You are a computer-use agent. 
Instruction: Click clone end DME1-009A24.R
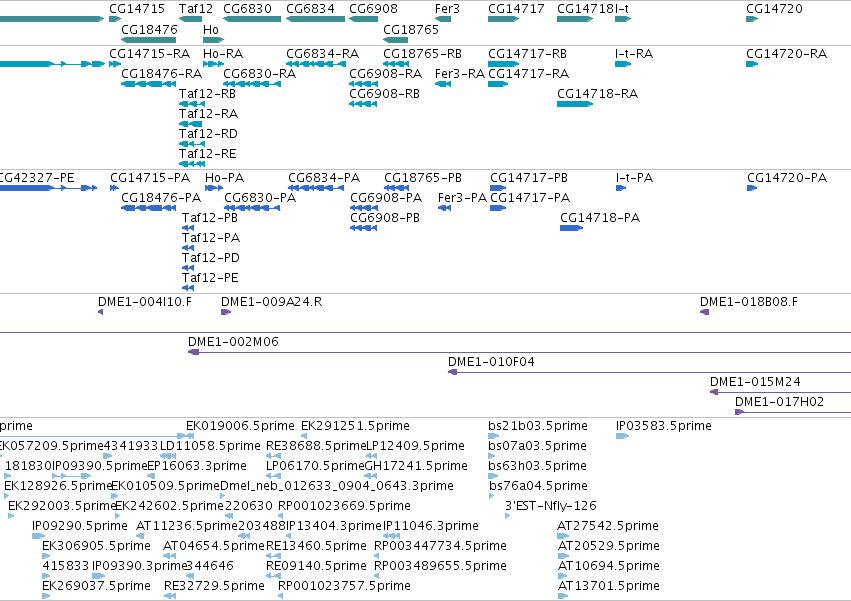click(271, 302)
